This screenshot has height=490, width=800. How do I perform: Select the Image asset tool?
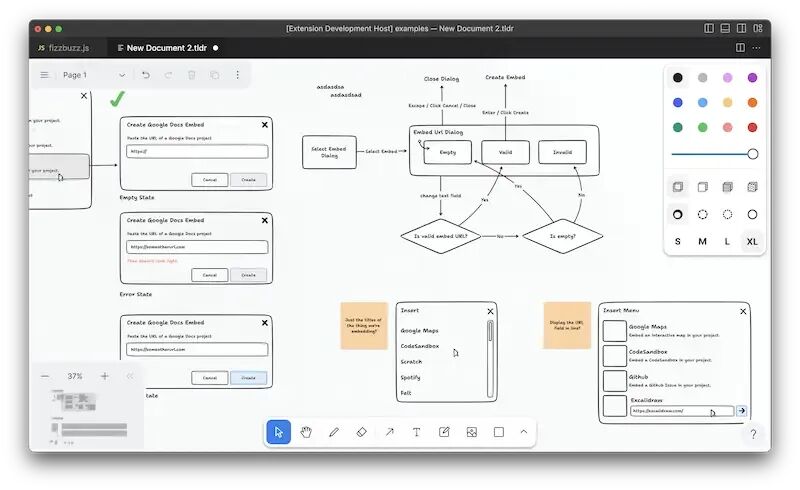(x=472, y=432)
